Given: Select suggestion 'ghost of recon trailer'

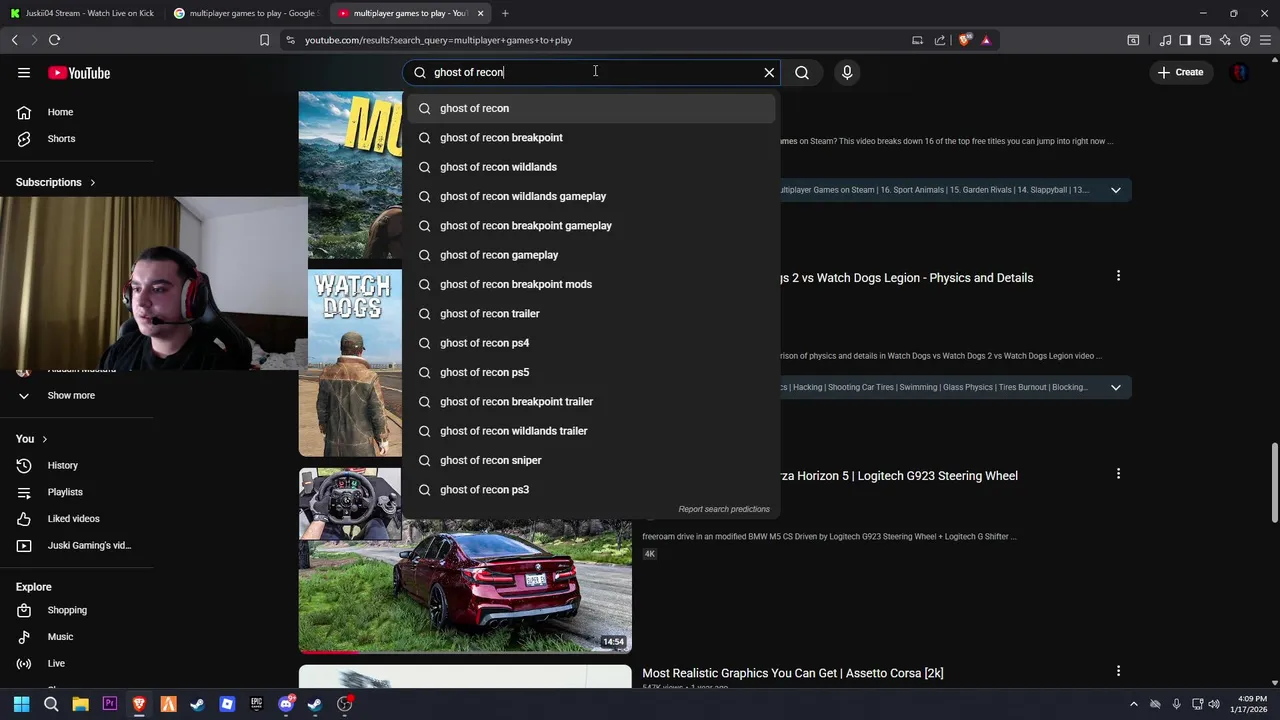Looking at the screenshot, I should tap(590, 314).
